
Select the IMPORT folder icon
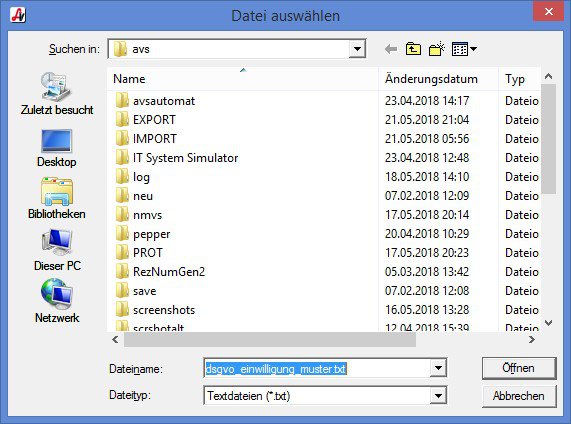(x=122, y=138)
